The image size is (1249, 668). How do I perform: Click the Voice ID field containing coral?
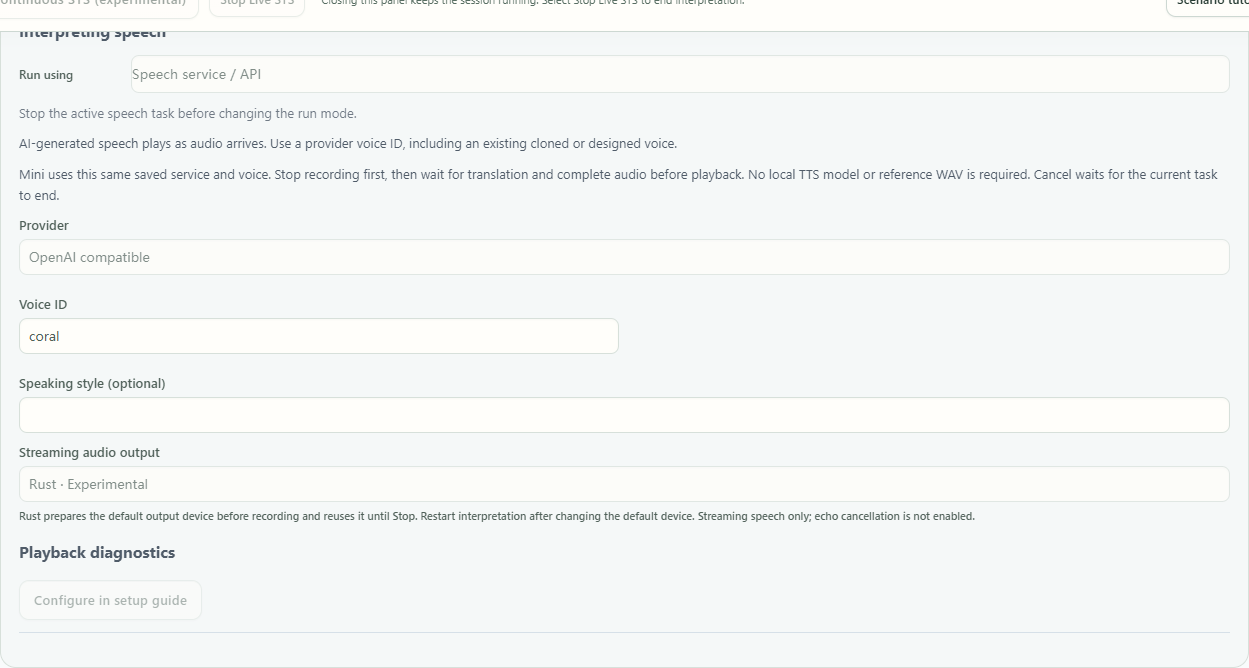pyautogui.click(x=319, y=336)
